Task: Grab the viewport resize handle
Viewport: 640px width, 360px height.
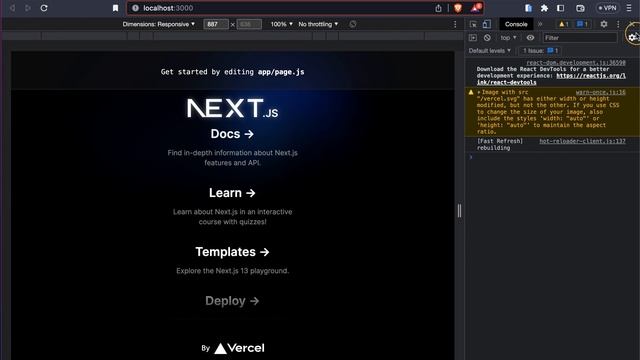Action: [460, 211]
